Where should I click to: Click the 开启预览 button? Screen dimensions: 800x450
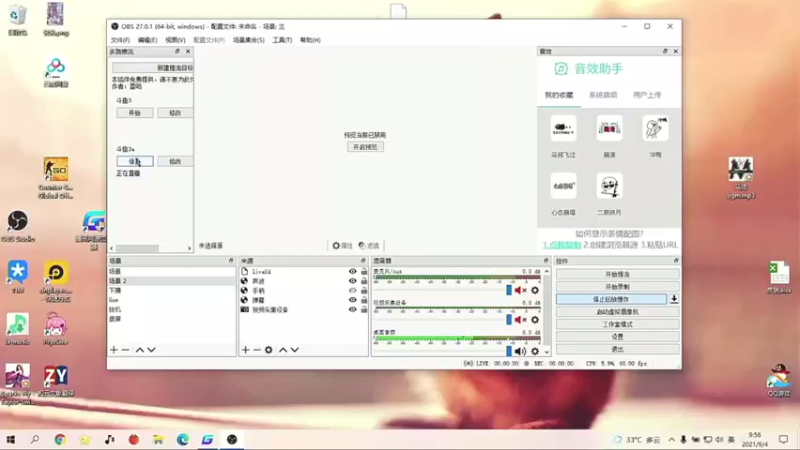[365, 147]
